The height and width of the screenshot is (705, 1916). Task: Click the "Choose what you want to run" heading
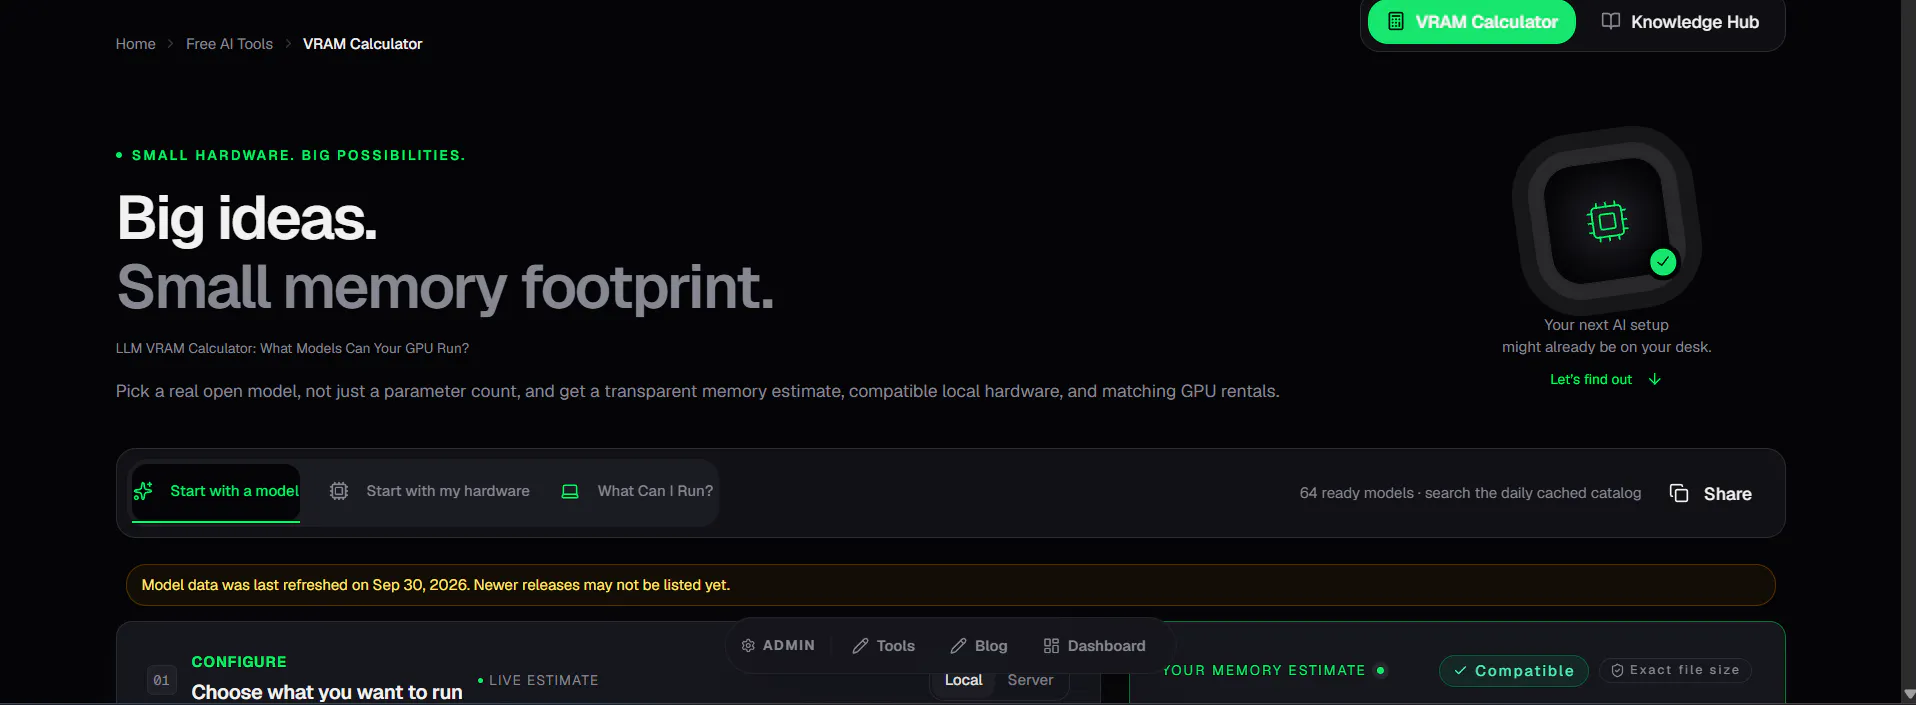pyautogui.click(x=327, y=692)
